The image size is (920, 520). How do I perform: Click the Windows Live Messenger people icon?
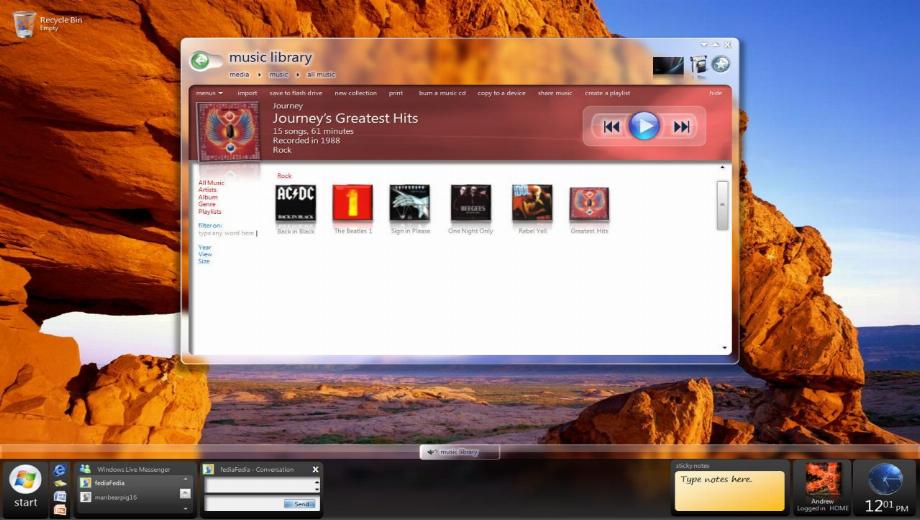pyautogui.click(x=85, y=469)
